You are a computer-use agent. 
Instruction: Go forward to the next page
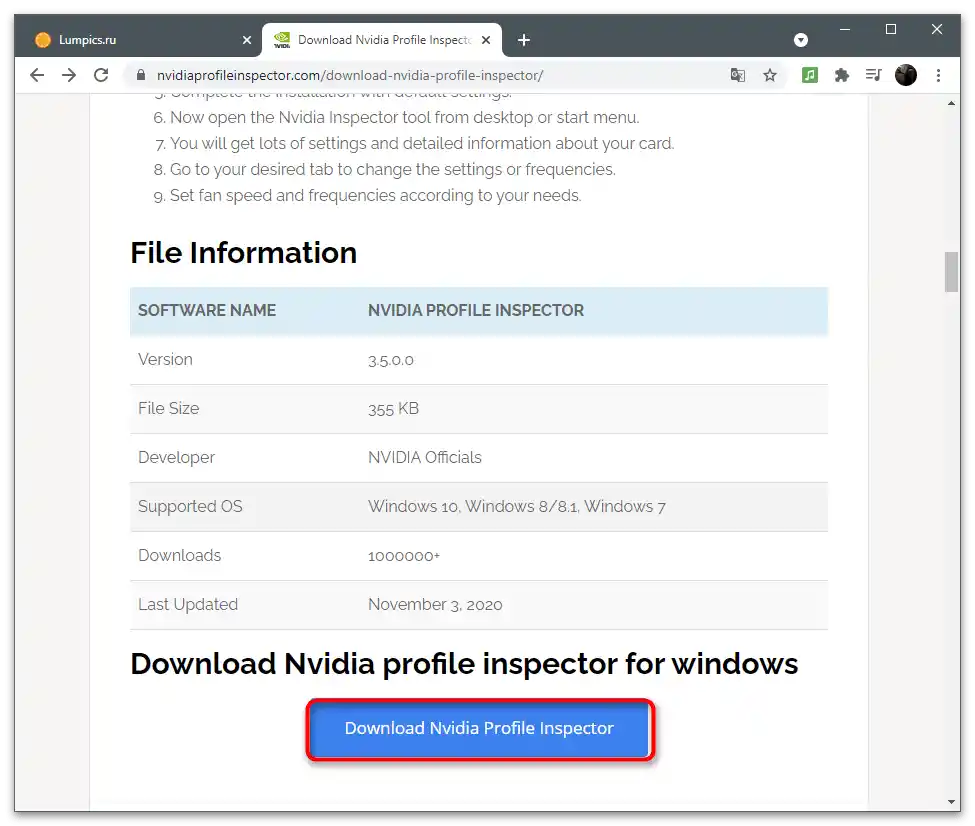[x=69, y=75]
